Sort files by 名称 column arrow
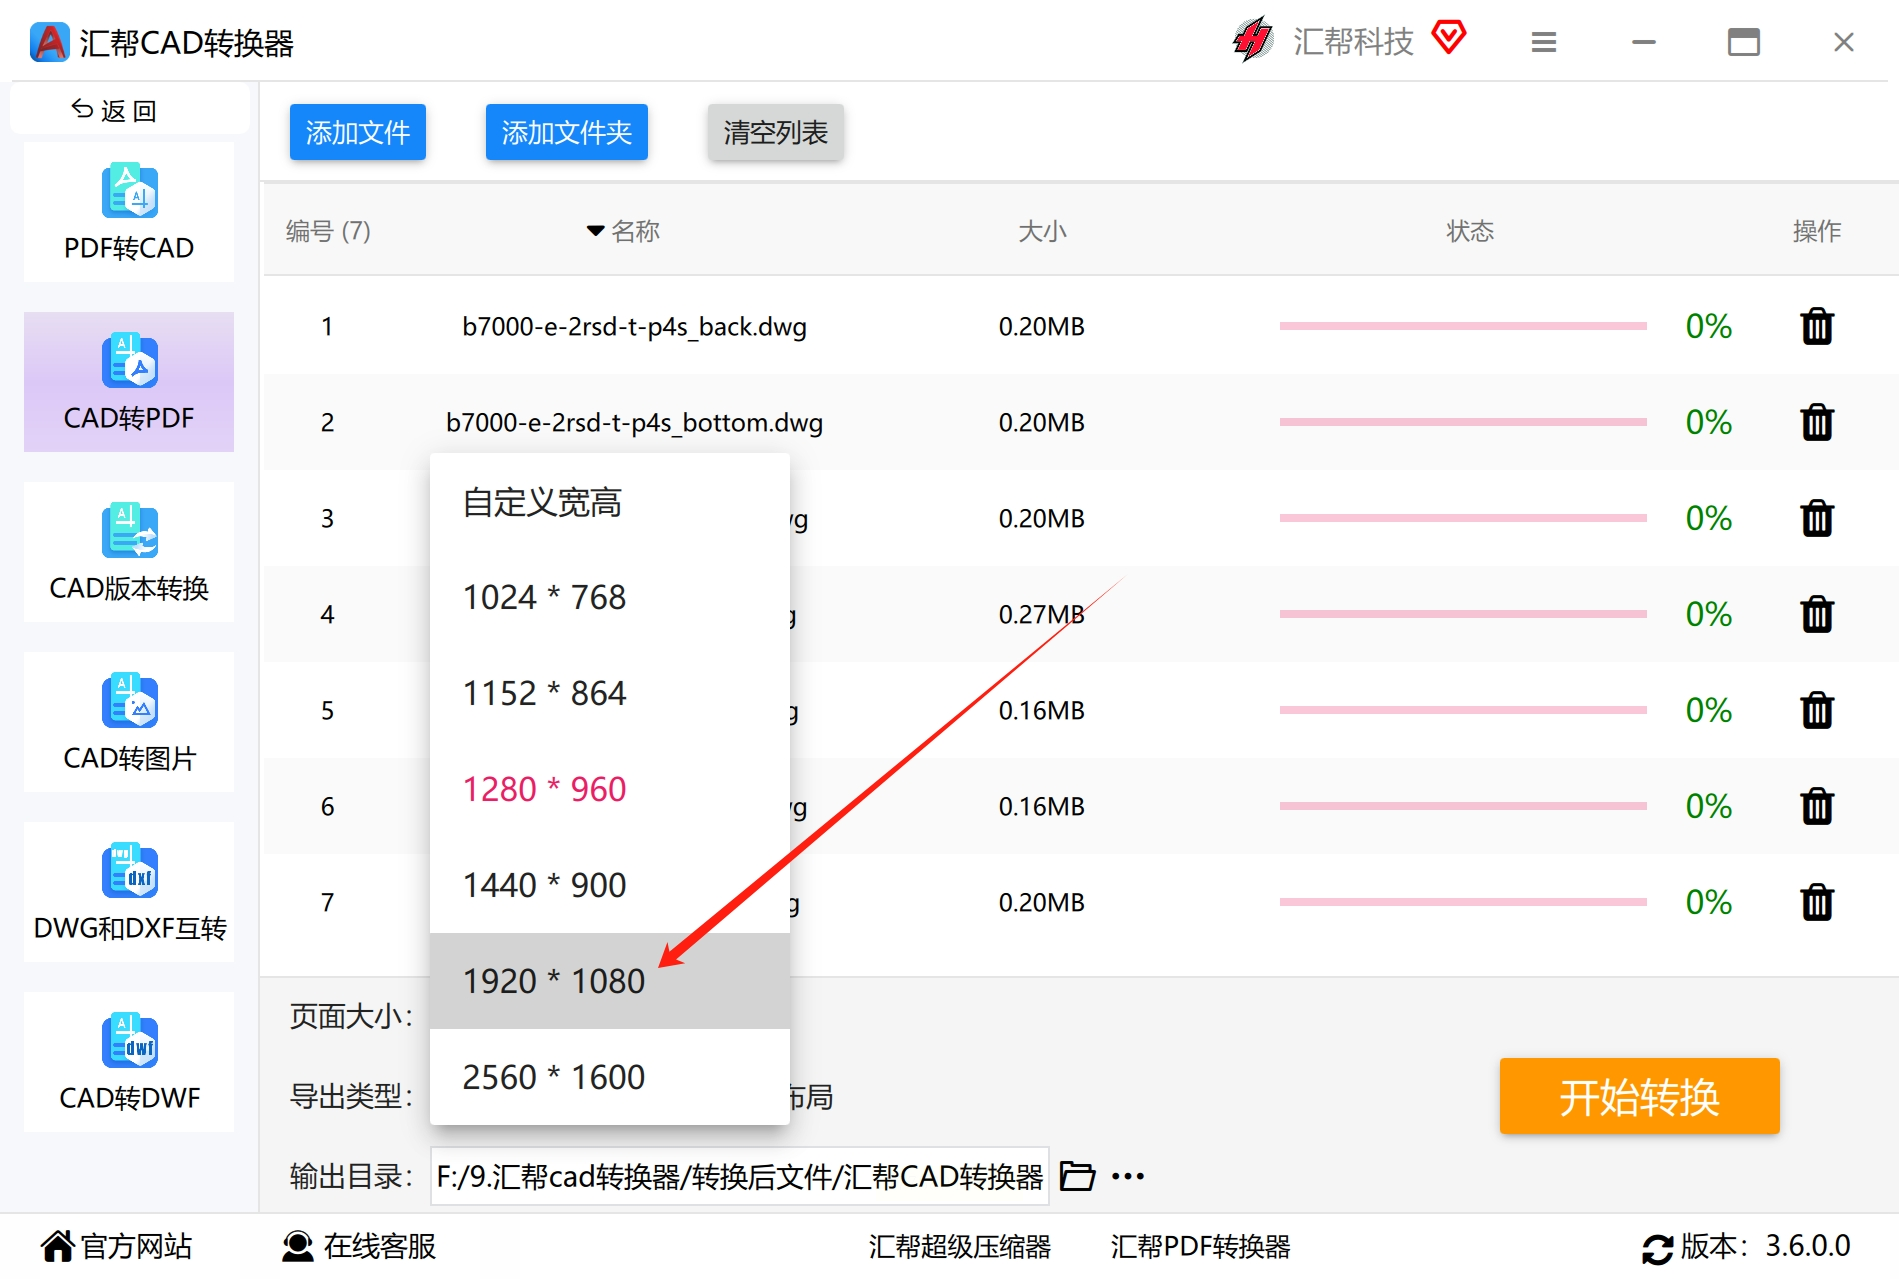This screenshot has width=1899, height=1279. click(596, 231)
